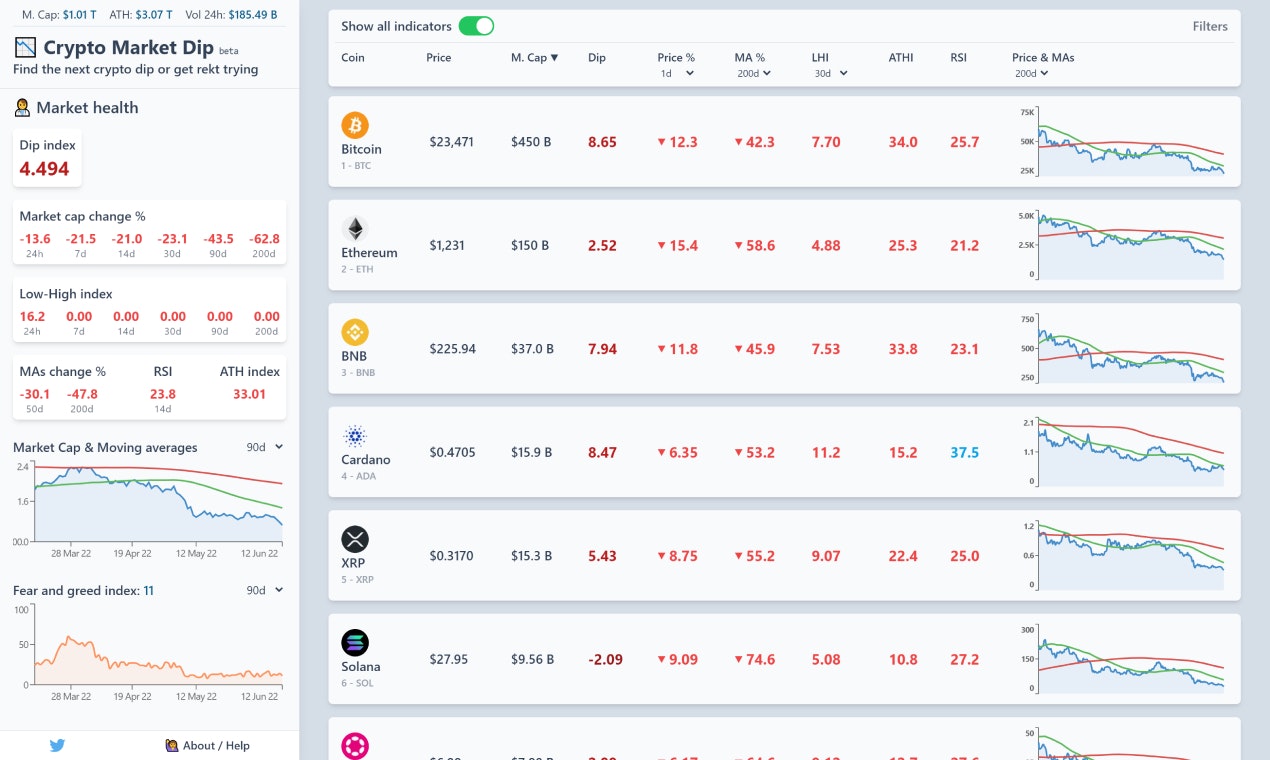Click the M. Cap $1.01 T stat

pyautogui.click(x=59, y=15)
